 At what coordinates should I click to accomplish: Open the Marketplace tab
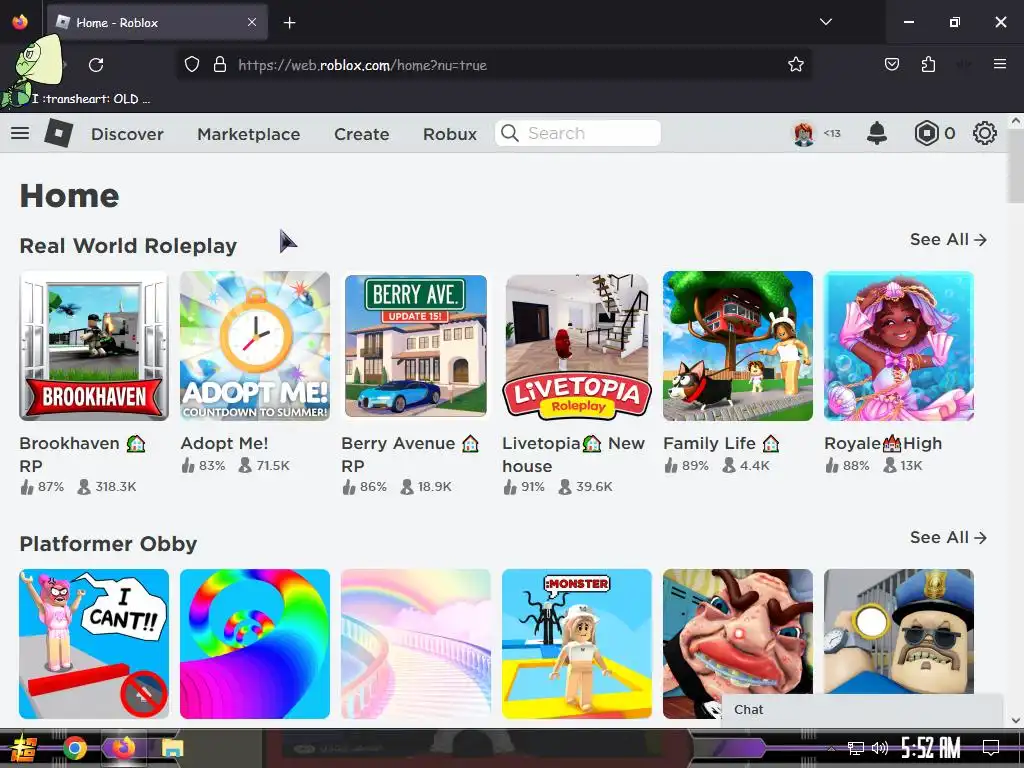click(249, 134)
